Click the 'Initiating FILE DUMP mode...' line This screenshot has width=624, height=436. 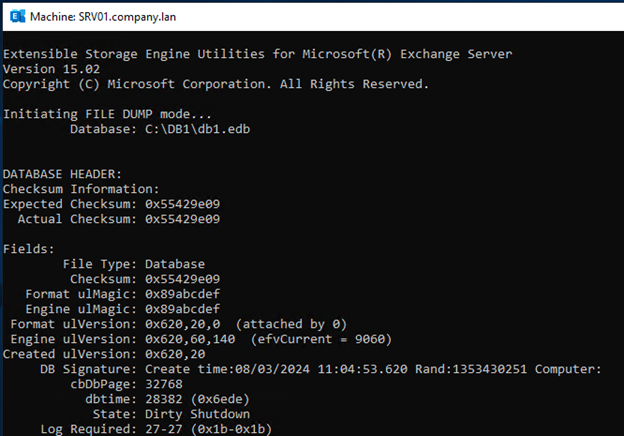click(107, 114)
